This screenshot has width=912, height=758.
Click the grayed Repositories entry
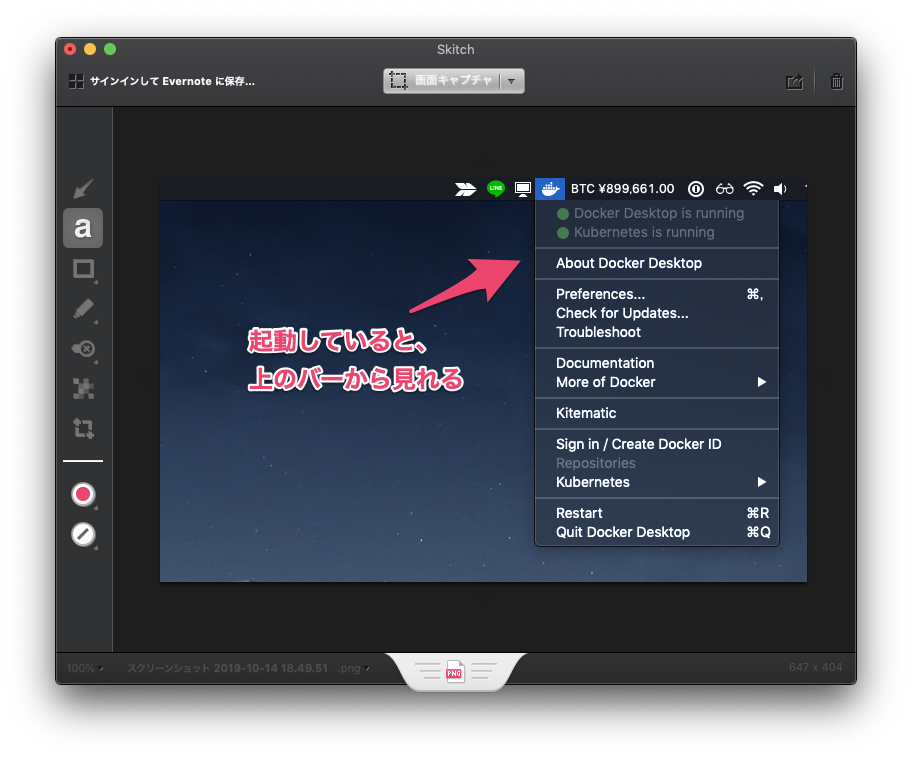click(657, 464)
